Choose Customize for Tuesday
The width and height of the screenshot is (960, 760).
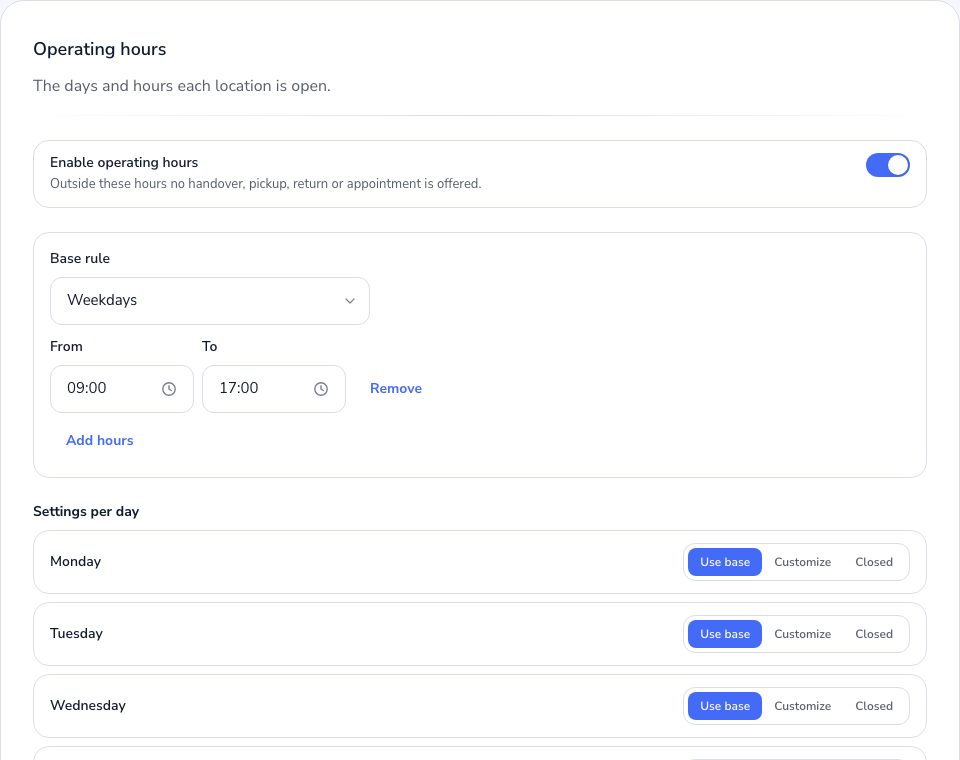pos(802,634)
